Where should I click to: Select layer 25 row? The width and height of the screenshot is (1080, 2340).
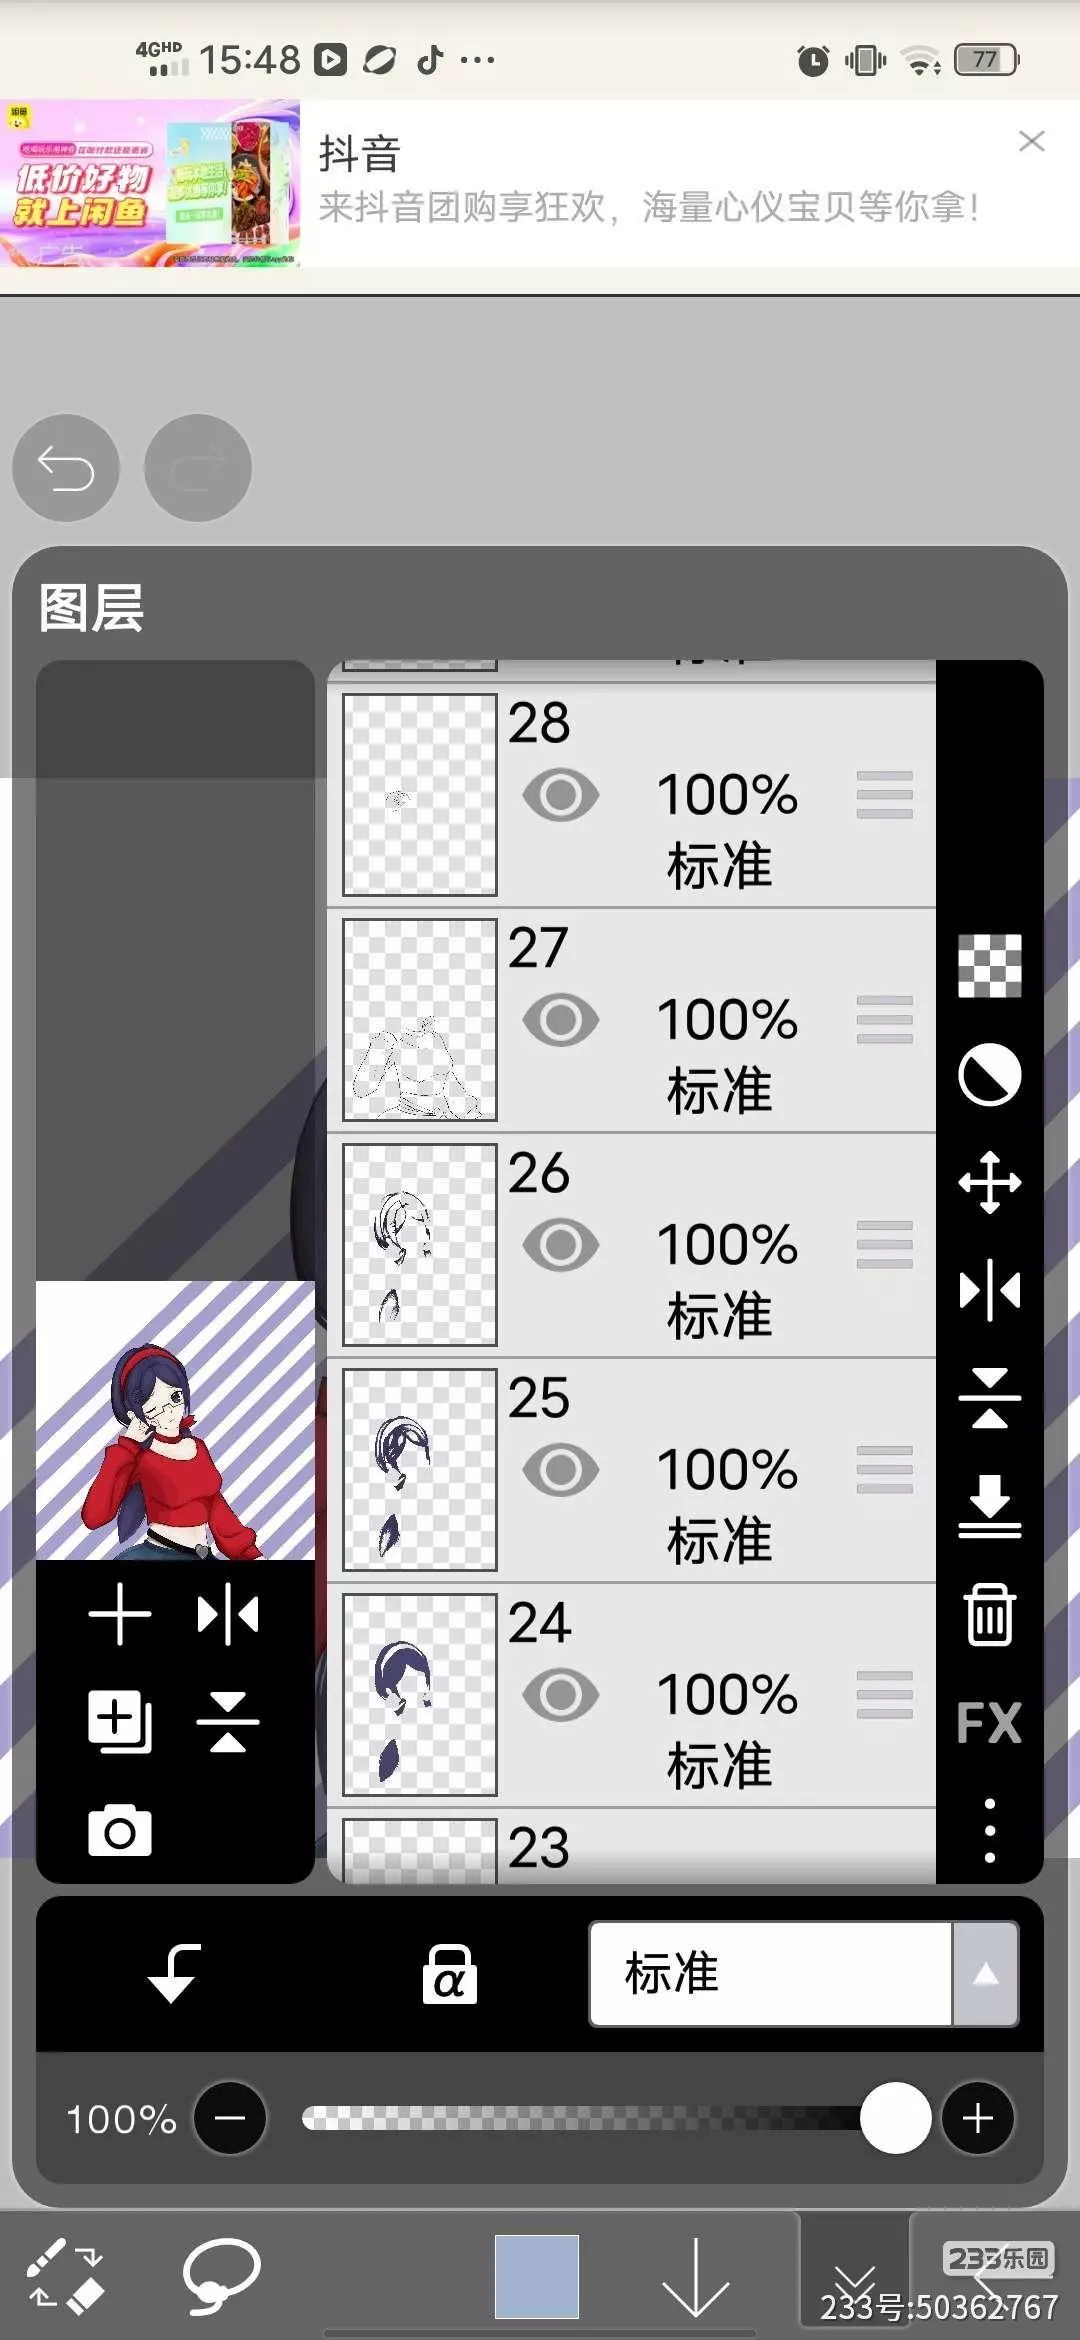[x=632, y=1470]
